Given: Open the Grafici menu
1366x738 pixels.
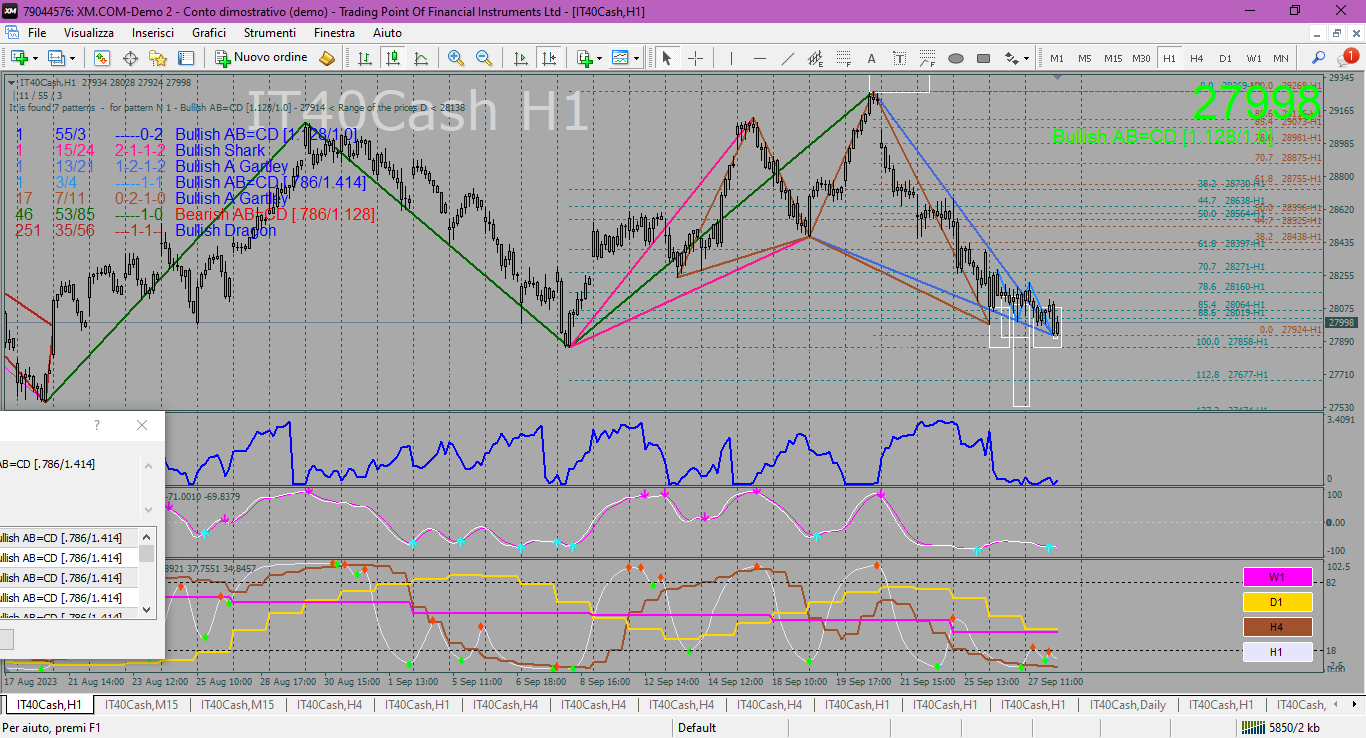Looking at the screenshot, I should click(x=209, y=33).
